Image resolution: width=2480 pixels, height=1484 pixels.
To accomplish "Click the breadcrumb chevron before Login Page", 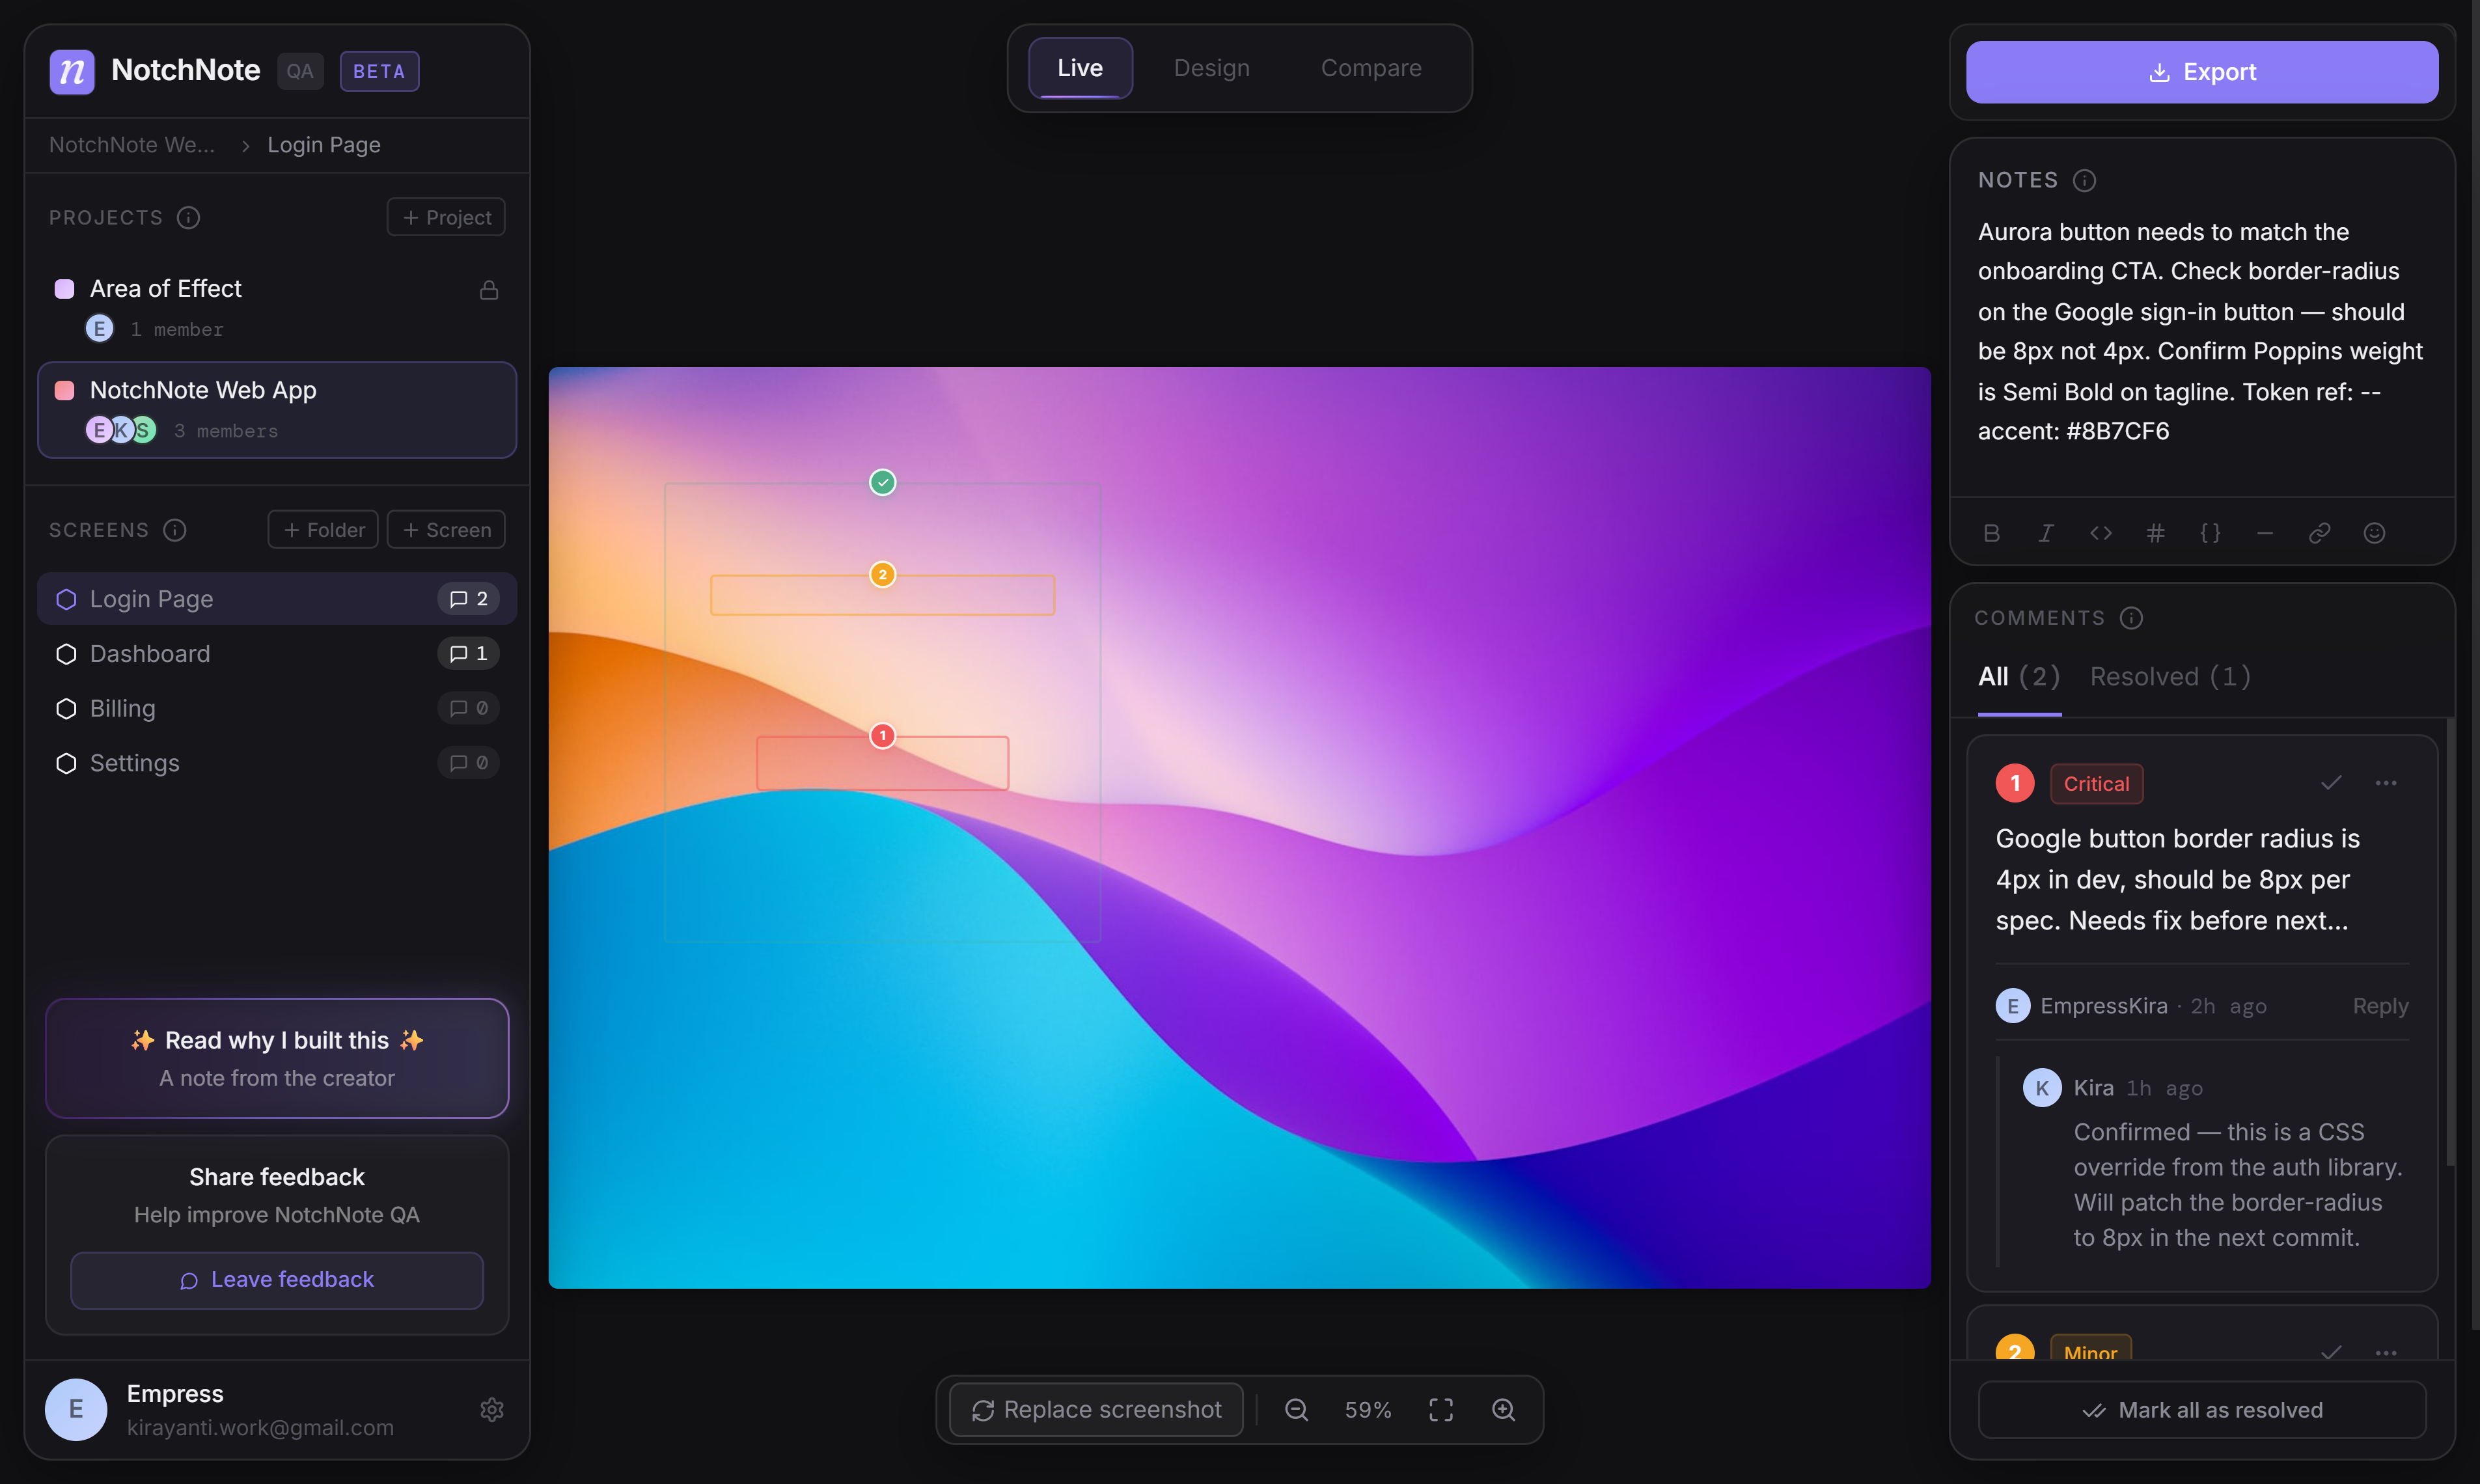I will coord(245,146).
